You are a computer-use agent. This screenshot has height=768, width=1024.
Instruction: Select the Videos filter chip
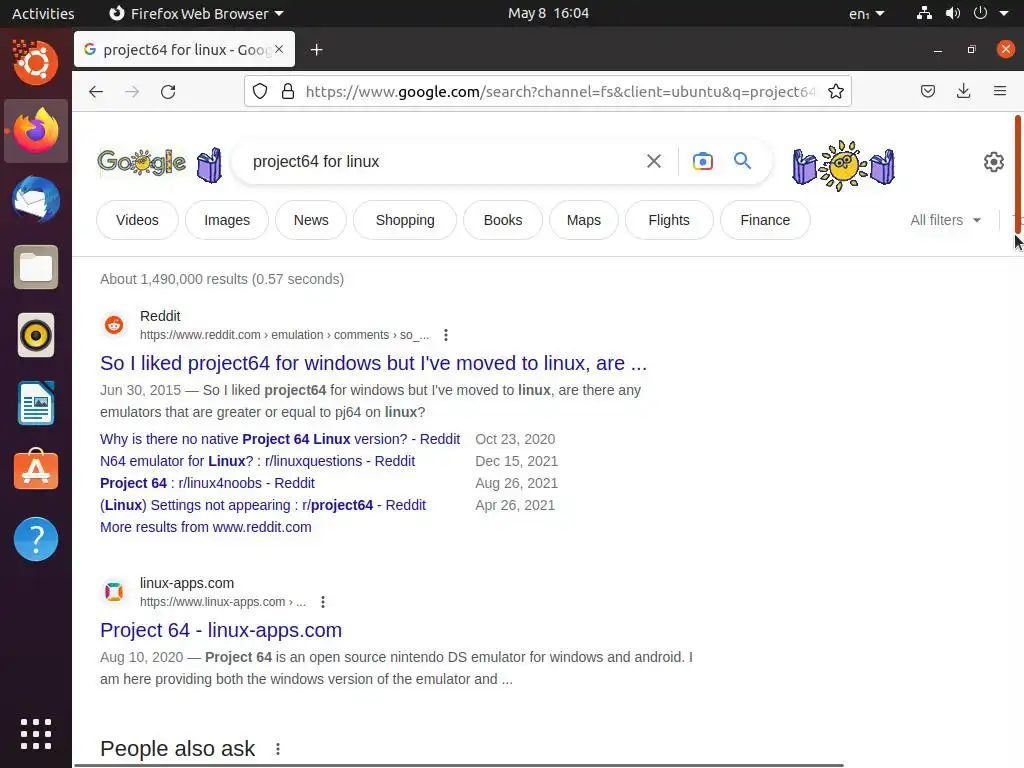point(137,220)
